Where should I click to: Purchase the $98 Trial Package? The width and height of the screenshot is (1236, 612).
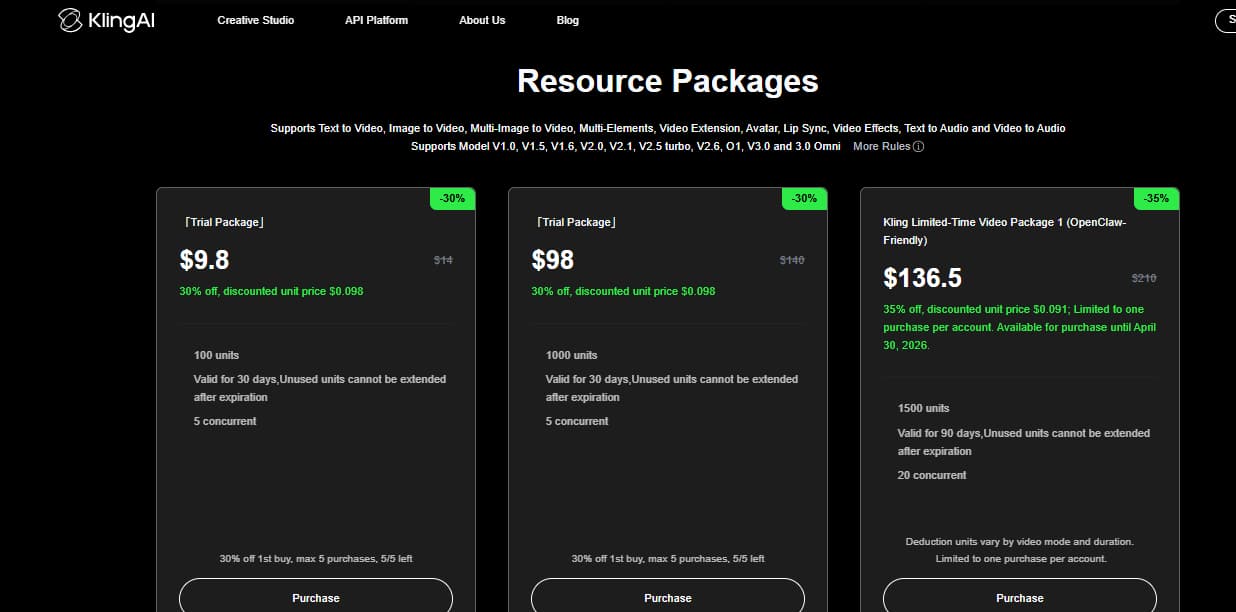click(x=668, y=597)
